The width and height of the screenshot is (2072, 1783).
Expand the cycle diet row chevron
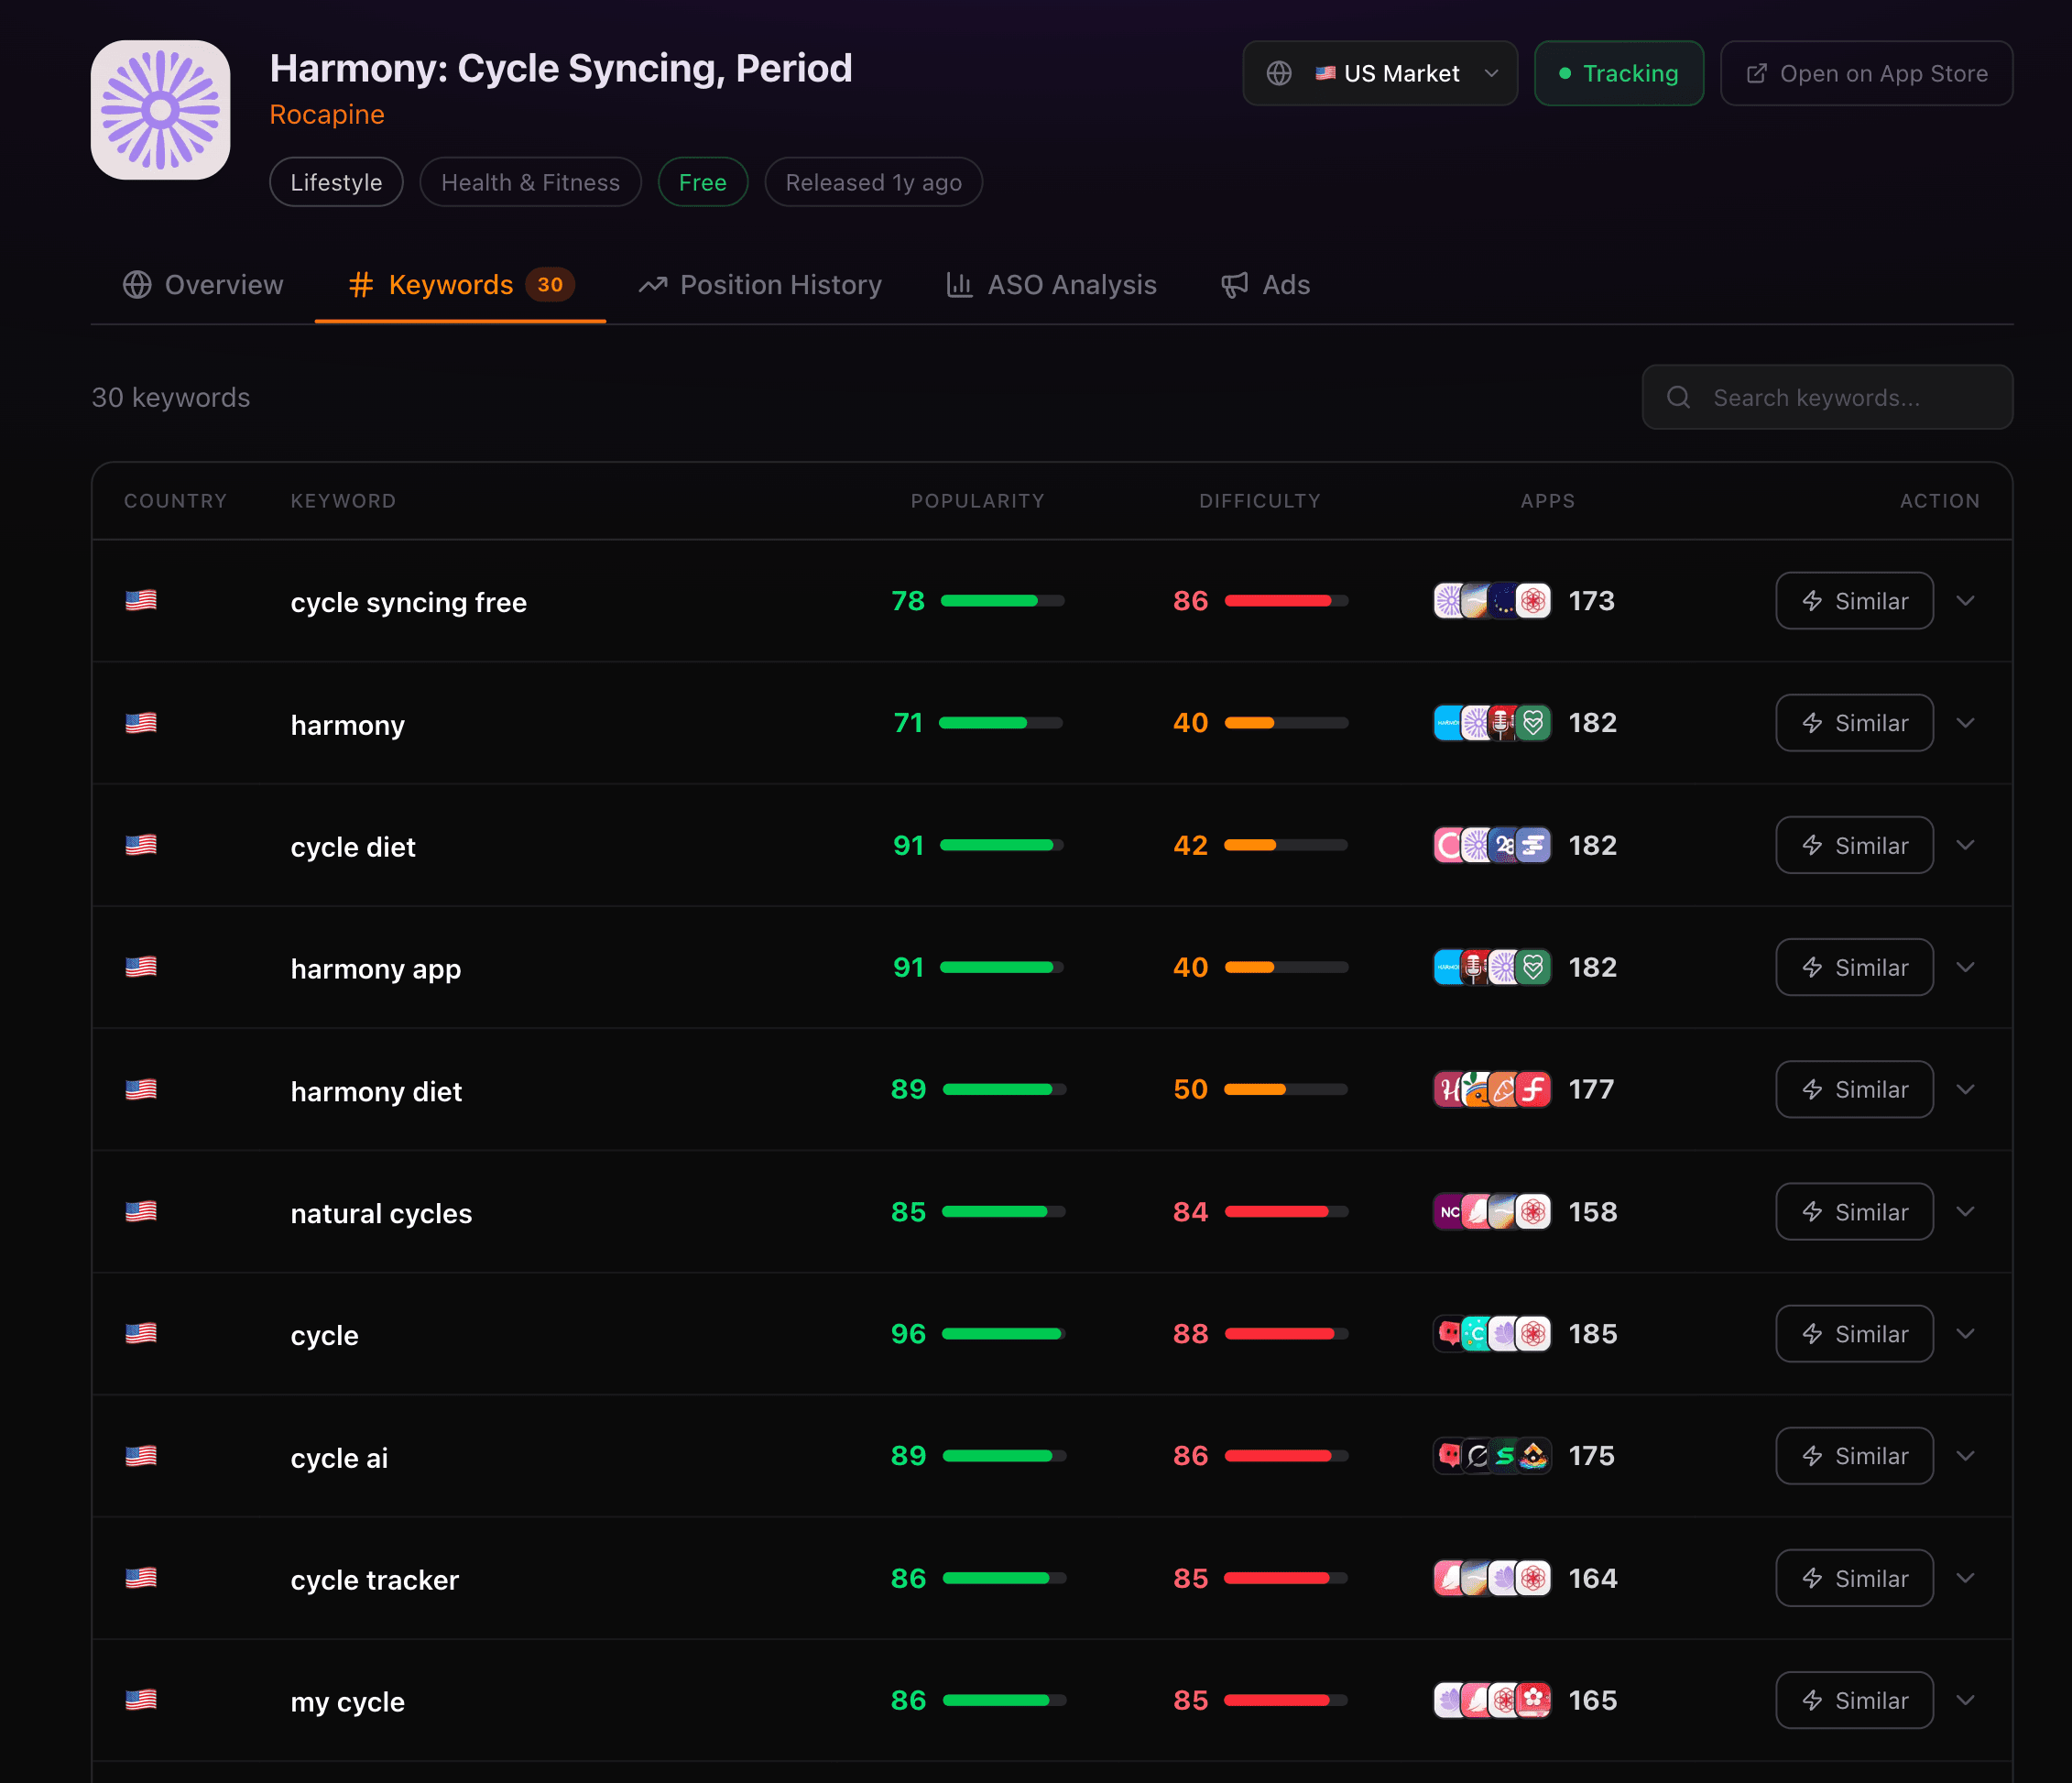coord(1965,845)
